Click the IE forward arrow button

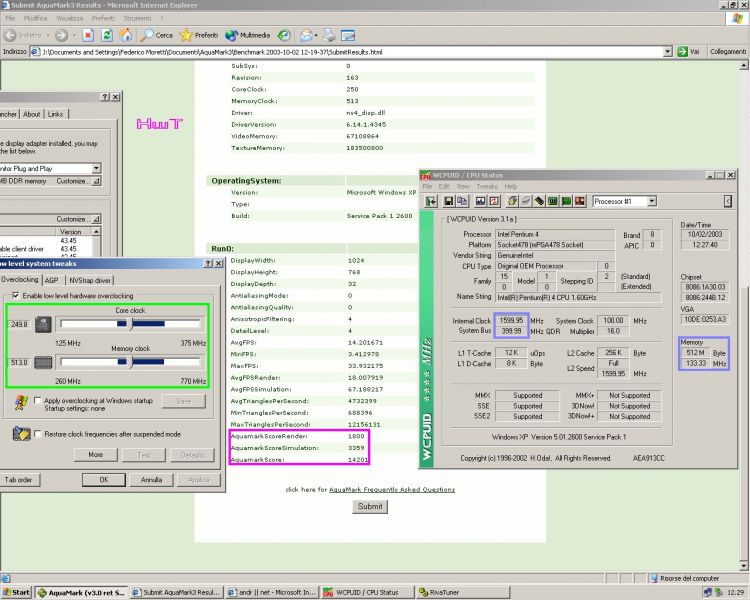tap(61, 35)
